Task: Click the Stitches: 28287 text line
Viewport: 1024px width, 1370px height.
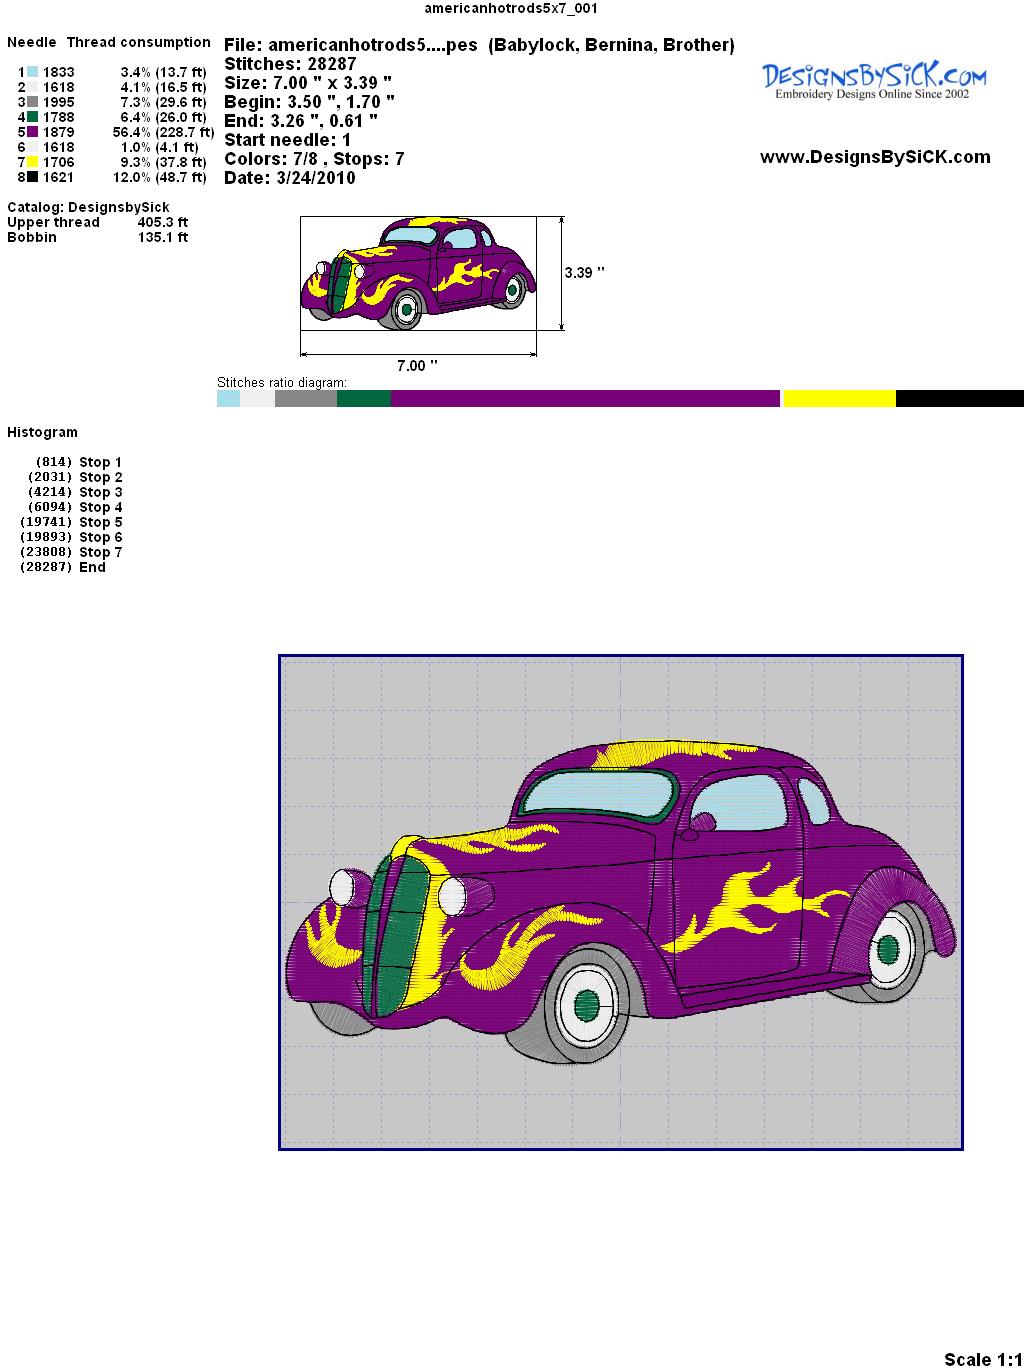Action: click(290, 64)
